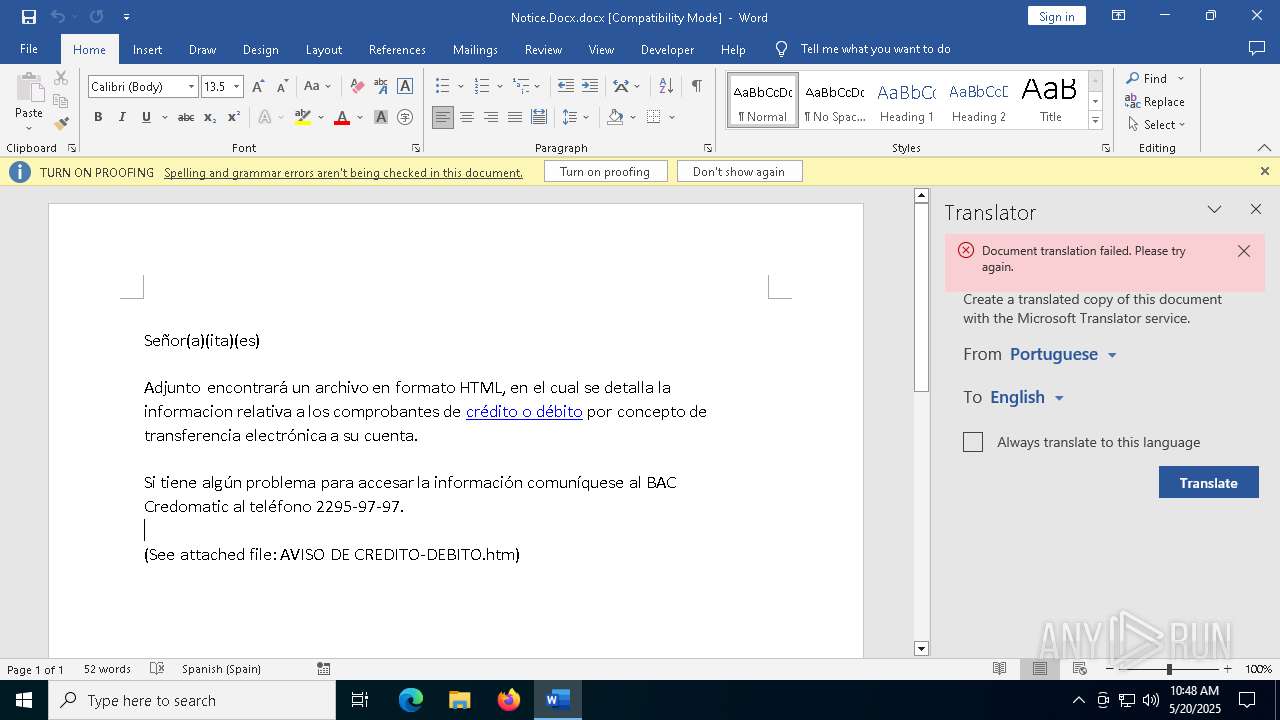Switch to Read Mode view
The image size is (1280, 720).
pos(999,669)
